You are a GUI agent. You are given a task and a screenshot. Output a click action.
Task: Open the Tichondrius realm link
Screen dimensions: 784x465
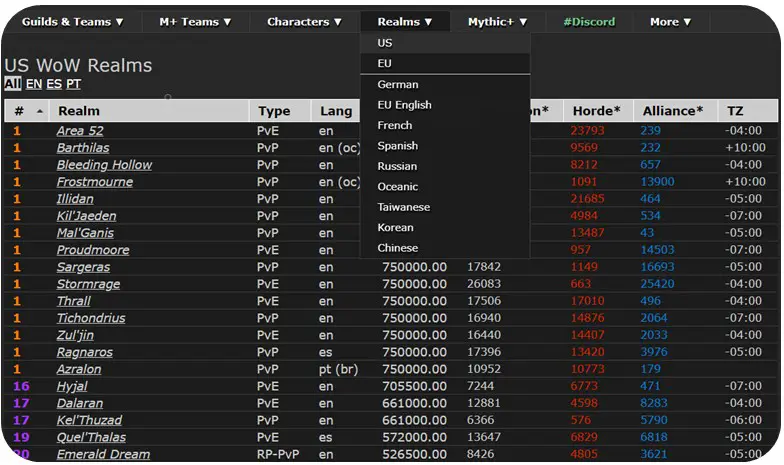(x=91, y=318)
